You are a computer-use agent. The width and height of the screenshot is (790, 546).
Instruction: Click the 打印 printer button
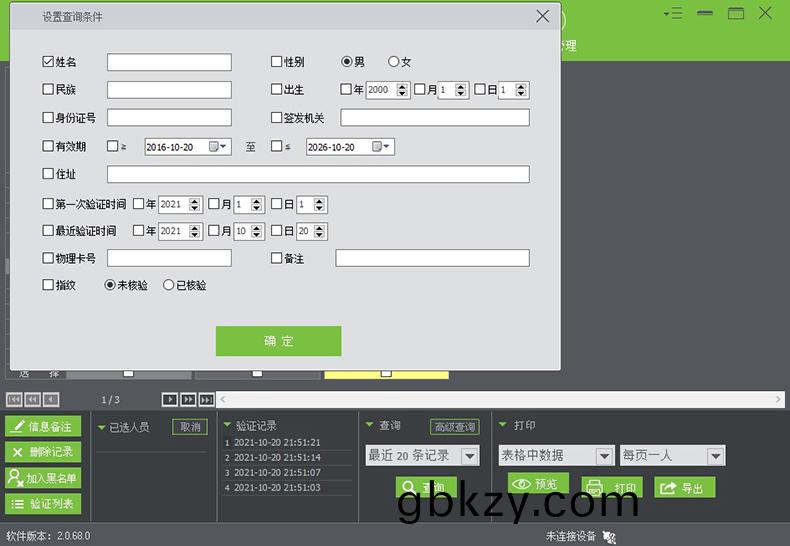pyautogui.click(x=612, y=488)
